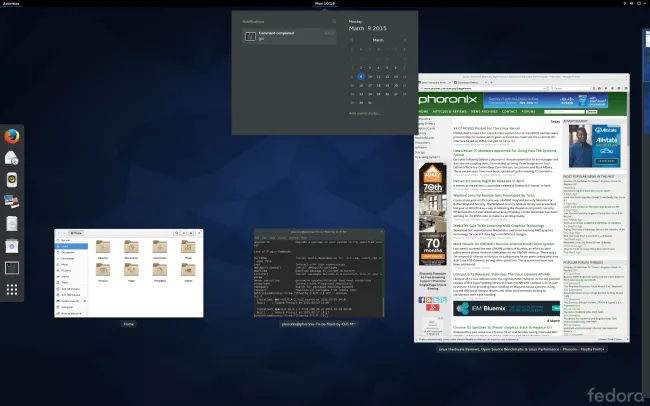The height and width of the screenshot is (406, 650).
Task: Open Rhythmbox speaker icon in the dash
Action: tap(12, 180)
